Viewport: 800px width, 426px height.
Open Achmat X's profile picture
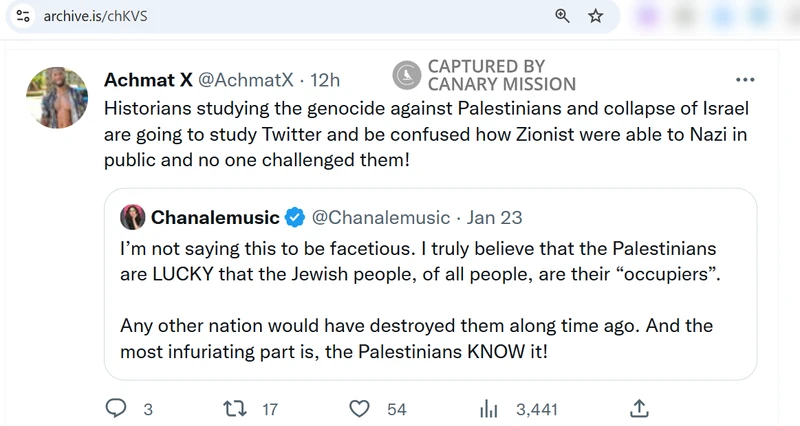tap(58, 98)
